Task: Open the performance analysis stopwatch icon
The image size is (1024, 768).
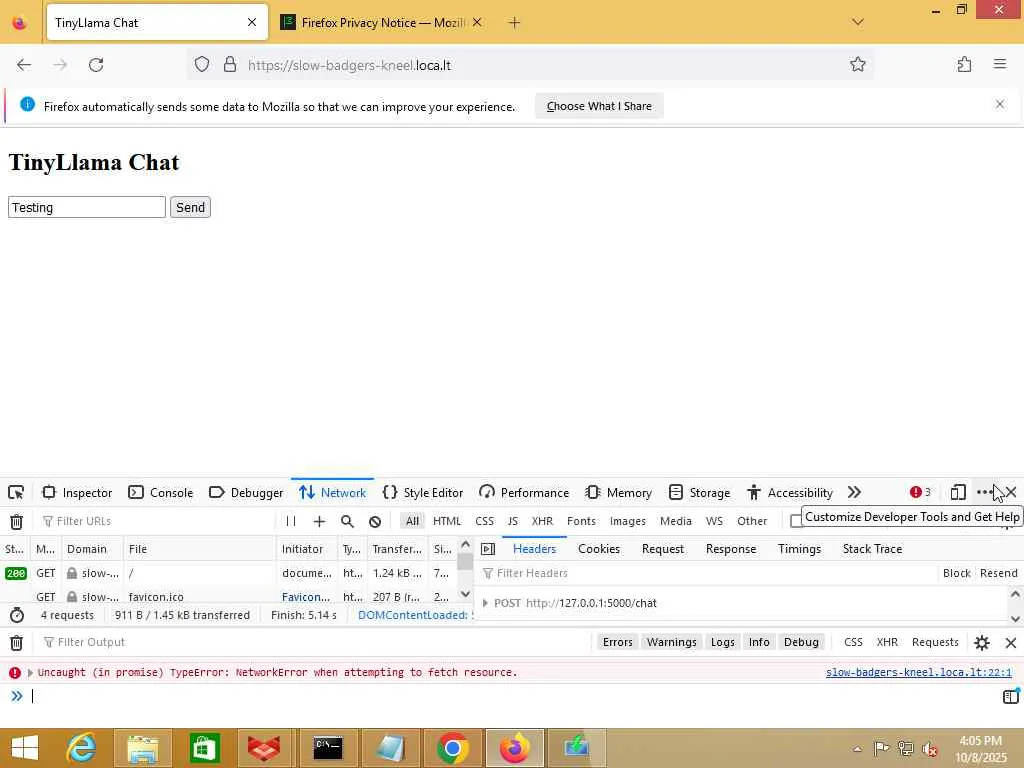Action: (17, 615)
